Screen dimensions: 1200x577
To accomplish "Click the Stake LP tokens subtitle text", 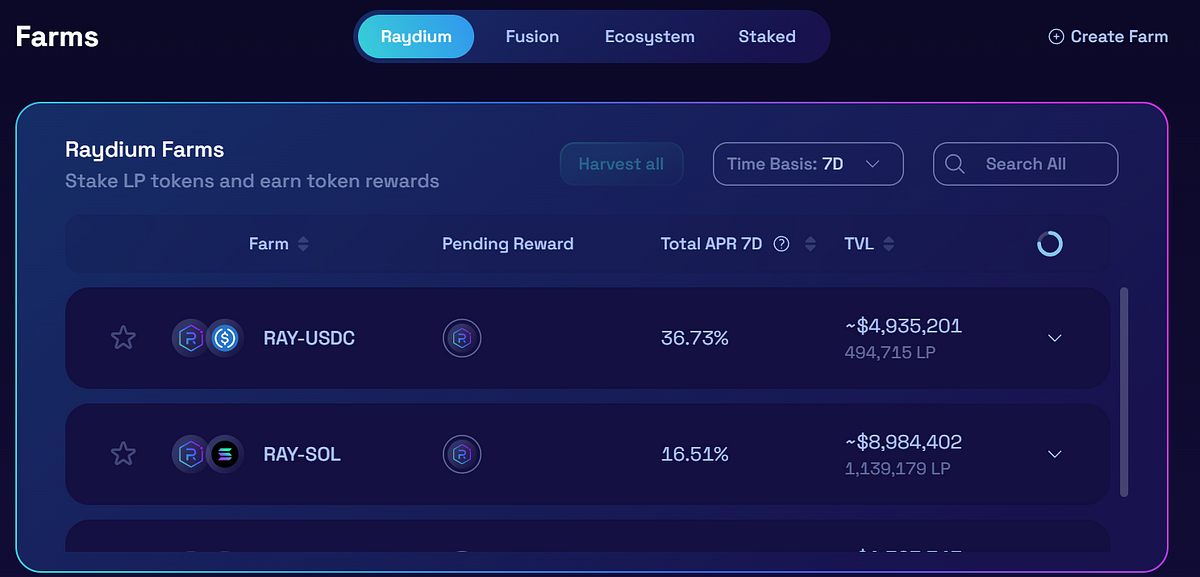I will point(252,182).
